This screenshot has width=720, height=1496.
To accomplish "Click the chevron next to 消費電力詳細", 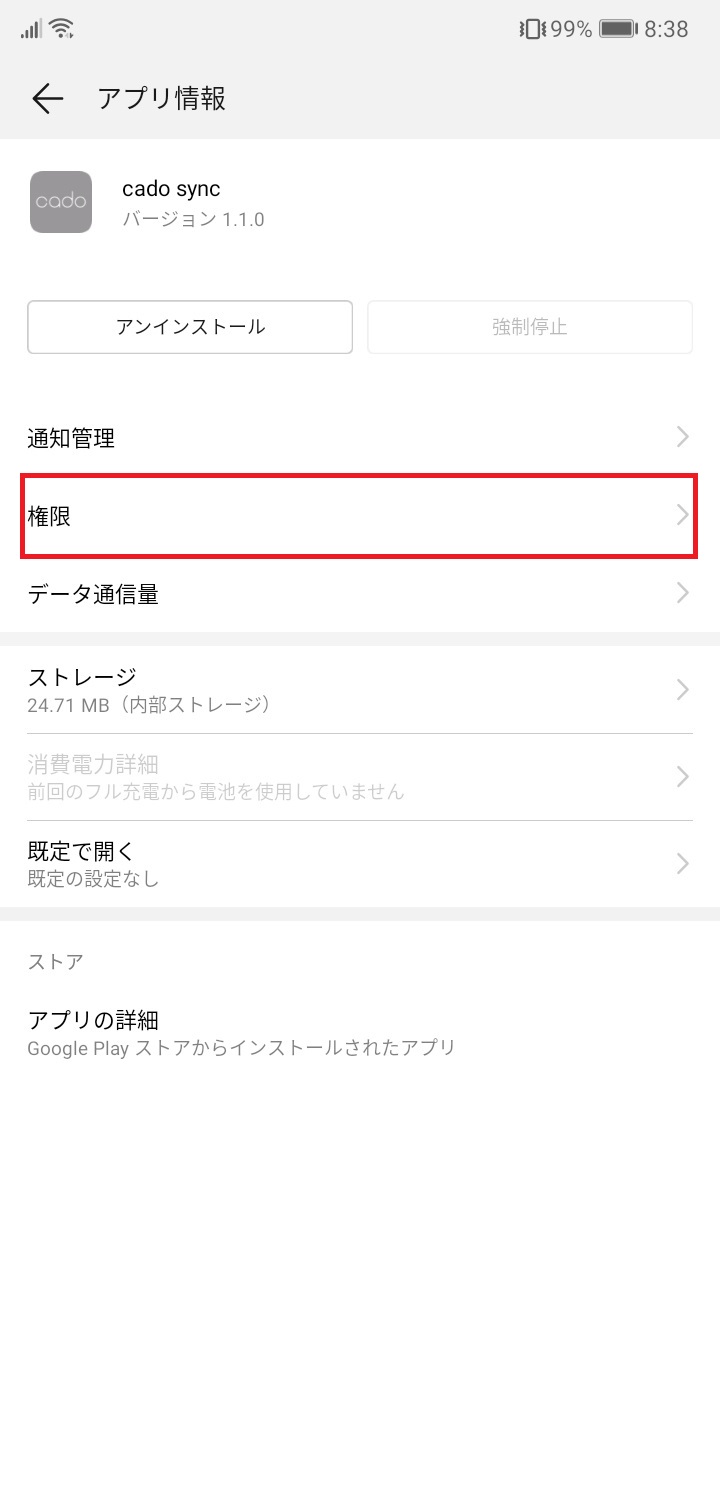I will coord(682,776).
